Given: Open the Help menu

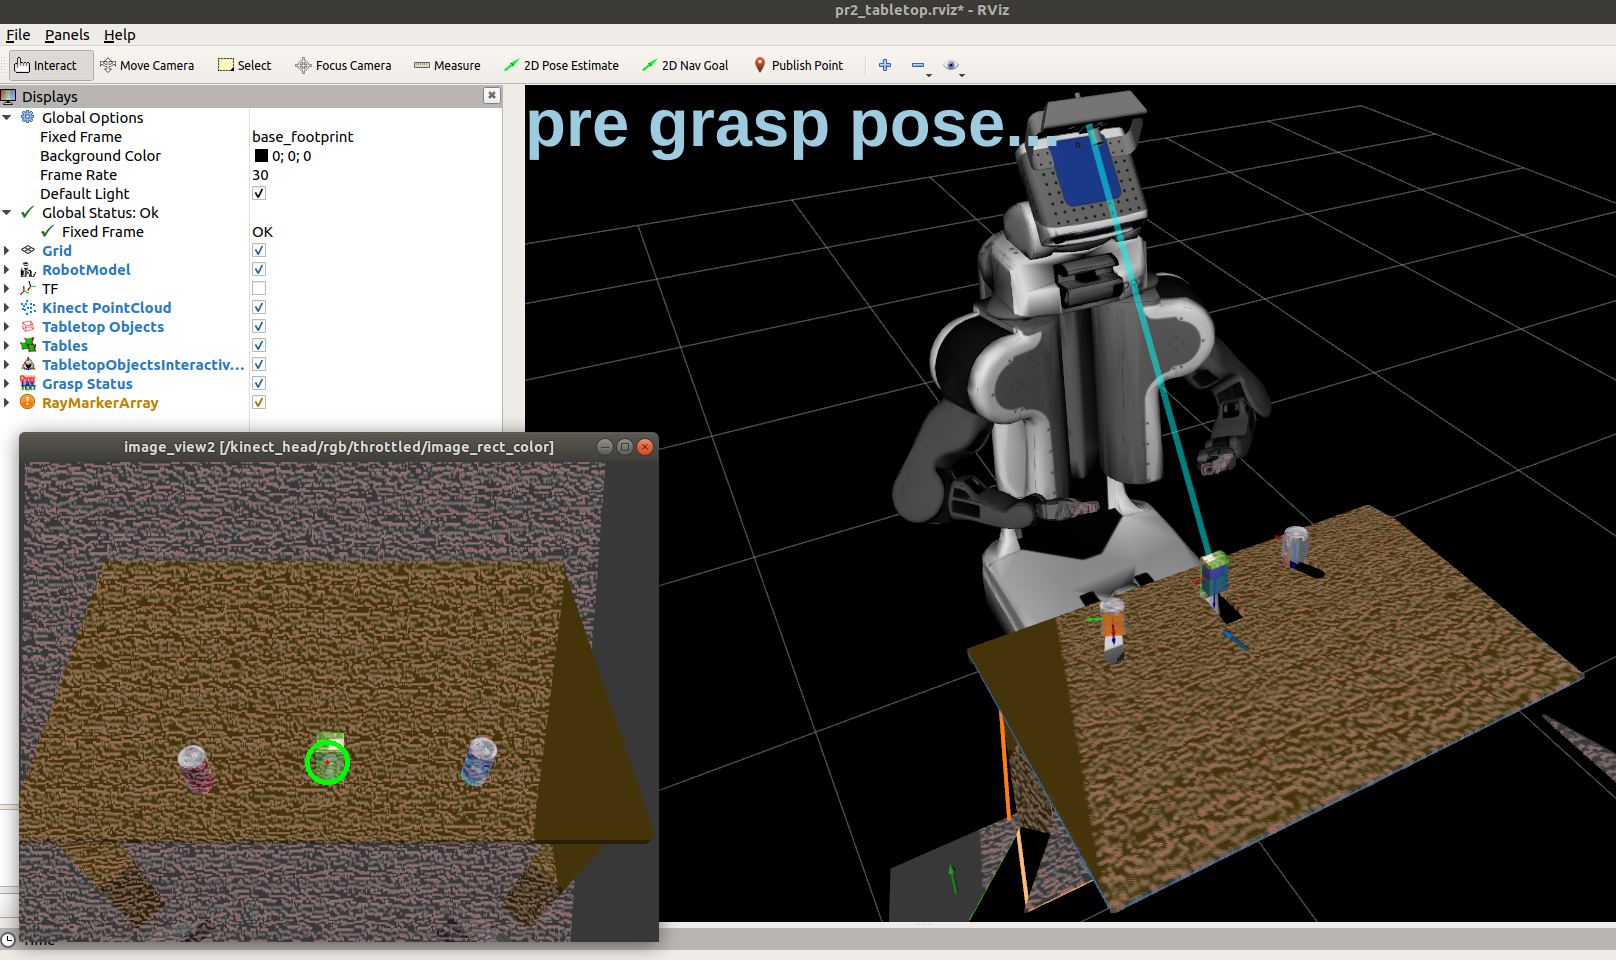Looking at the screenshot, I should [x=119, y=35].
